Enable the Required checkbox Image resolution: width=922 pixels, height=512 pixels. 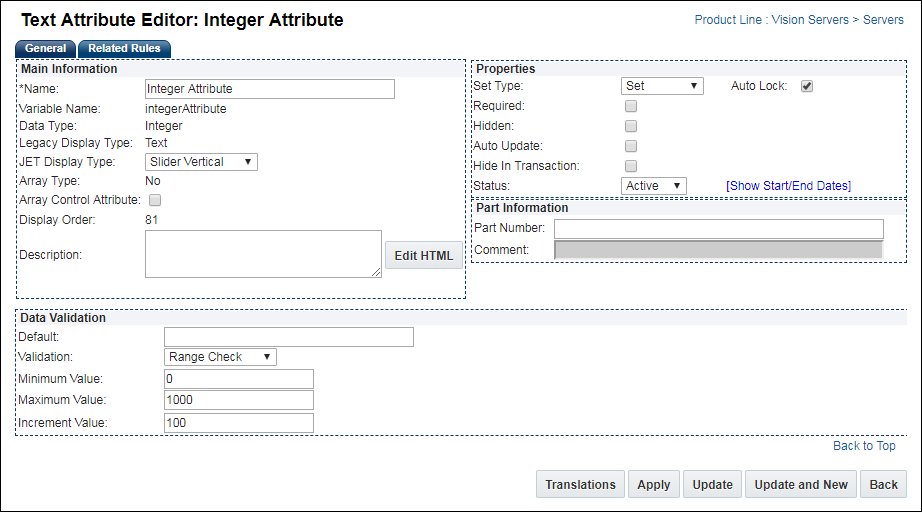click(631, 106)
